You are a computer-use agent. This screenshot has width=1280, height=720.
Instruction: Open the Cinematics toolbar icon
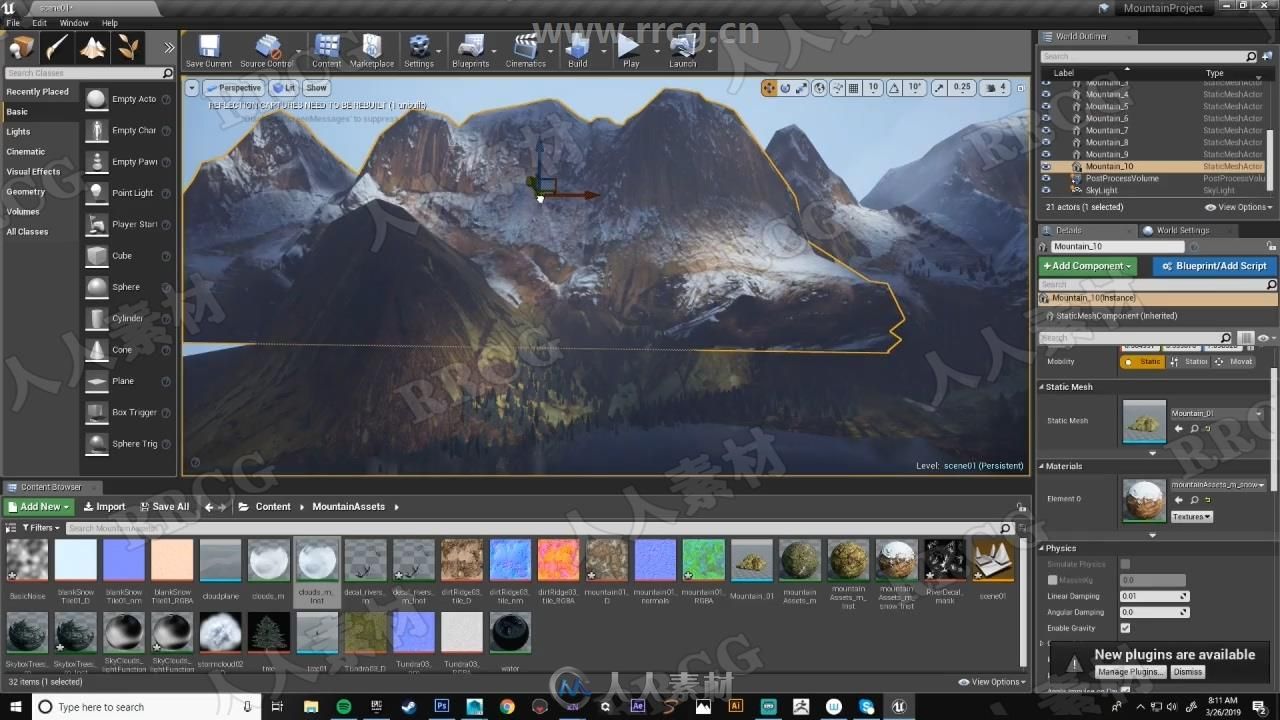(x=525, y=50)
